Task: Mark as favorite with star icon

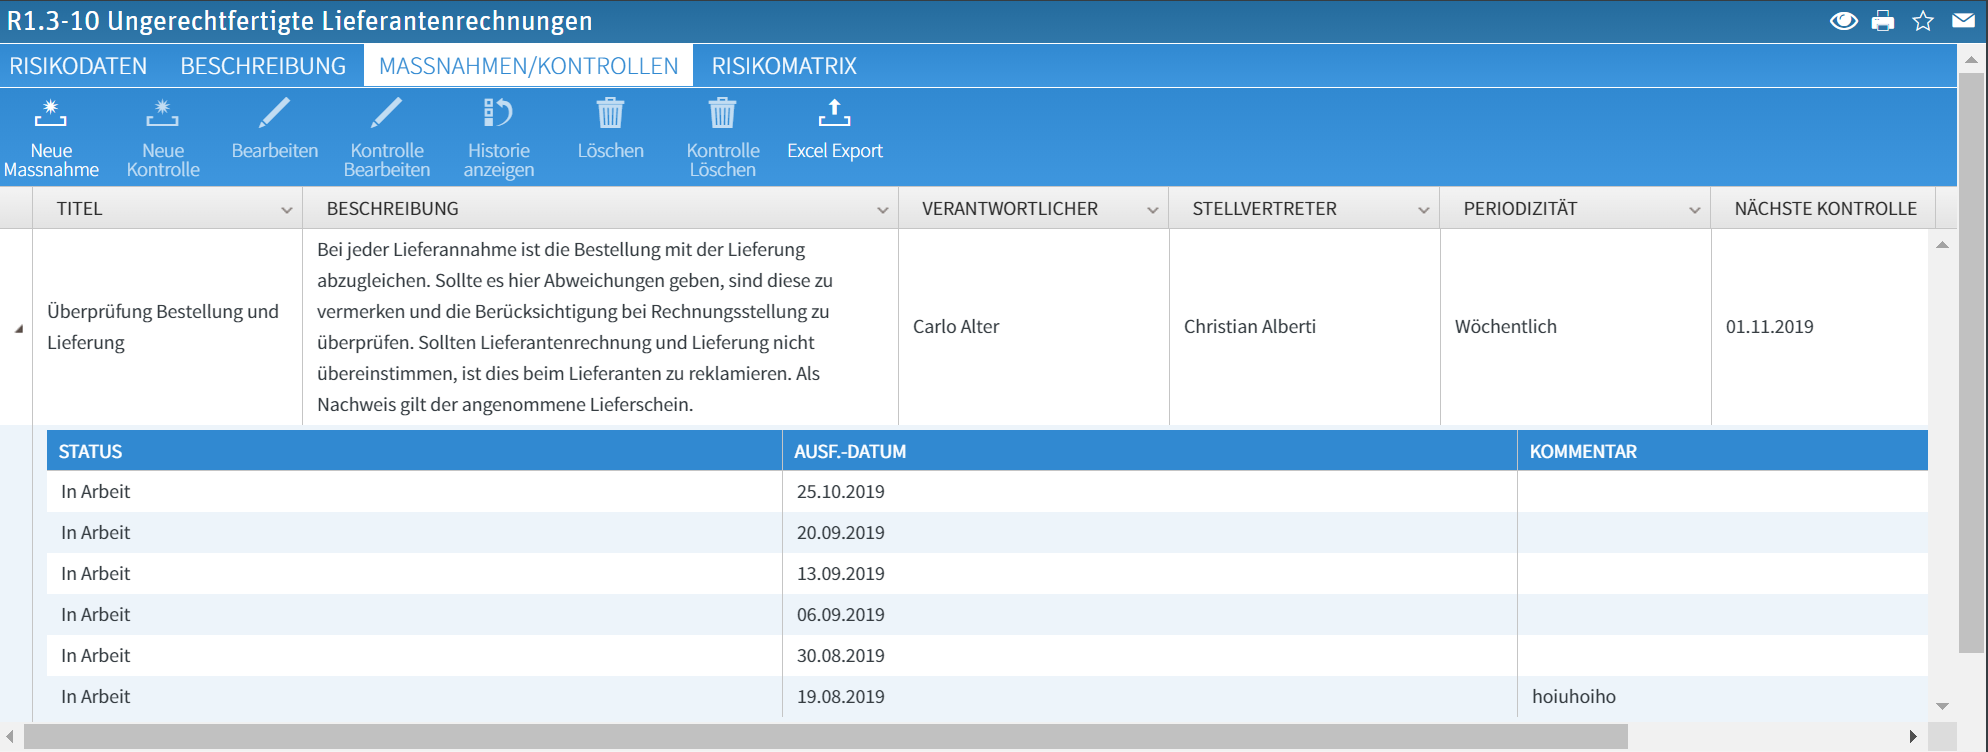Action: 1923,21
